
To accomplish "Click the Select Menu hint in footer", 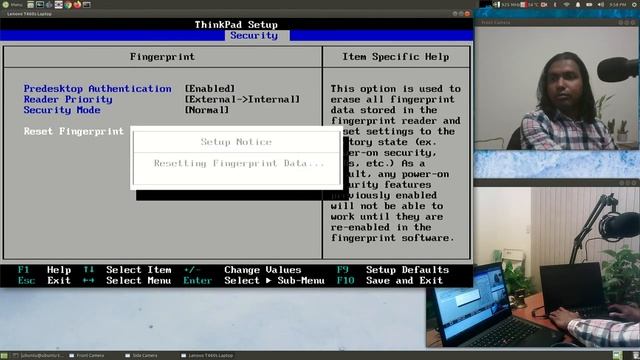I will point(127,280).
